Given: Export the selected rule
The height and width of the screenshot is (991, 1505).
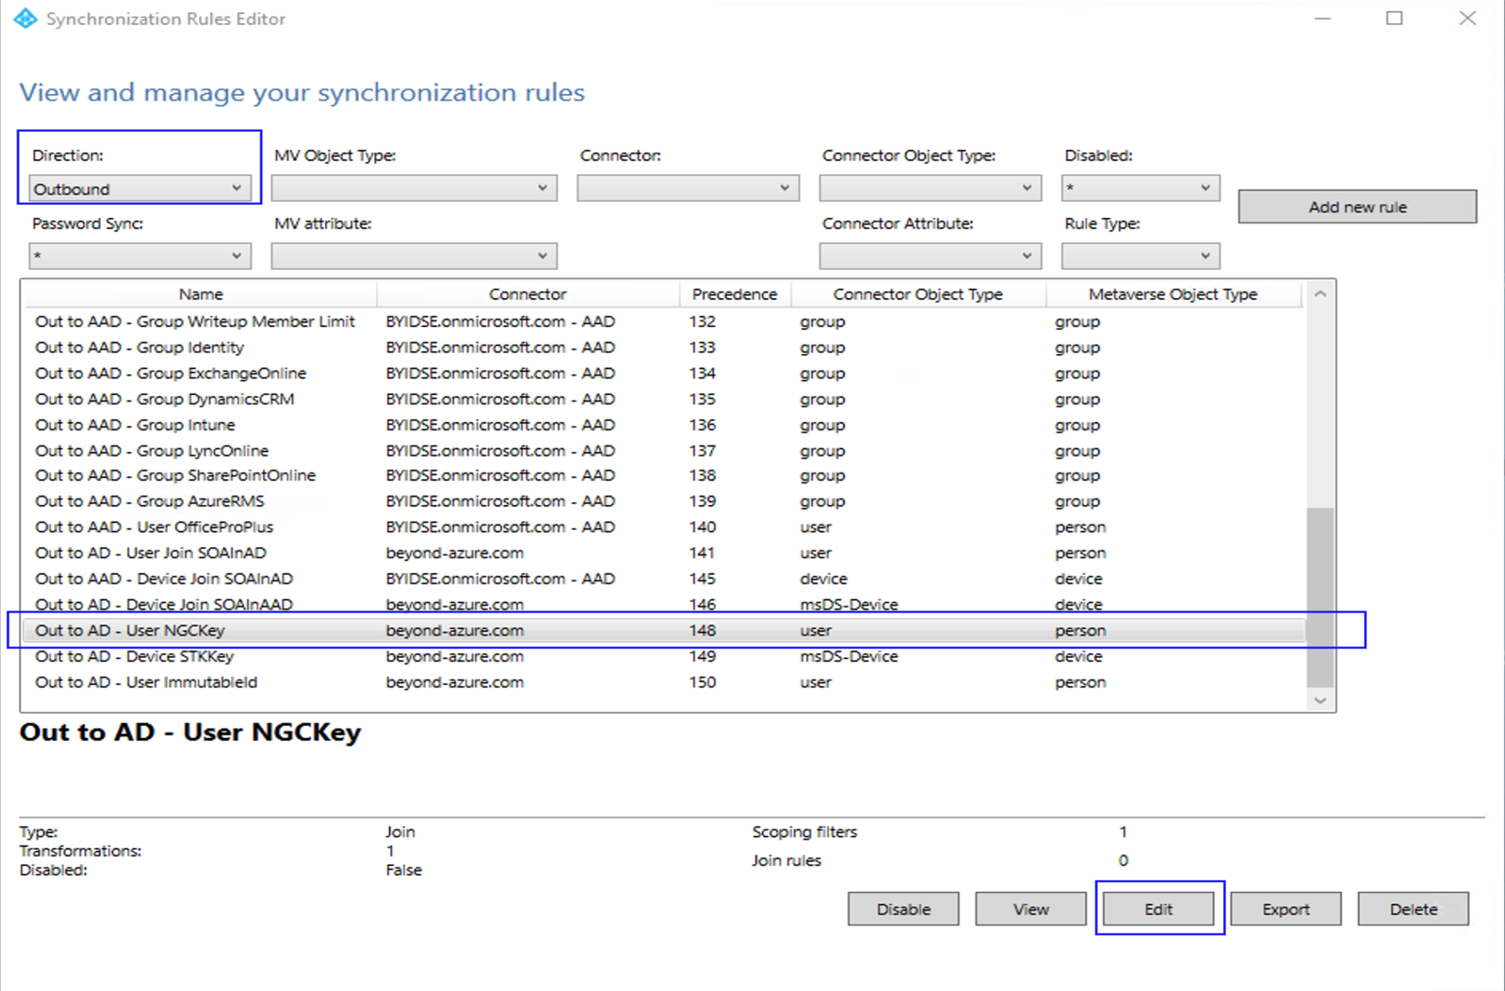Looking at the screenshot, I should pos(1285,908).
